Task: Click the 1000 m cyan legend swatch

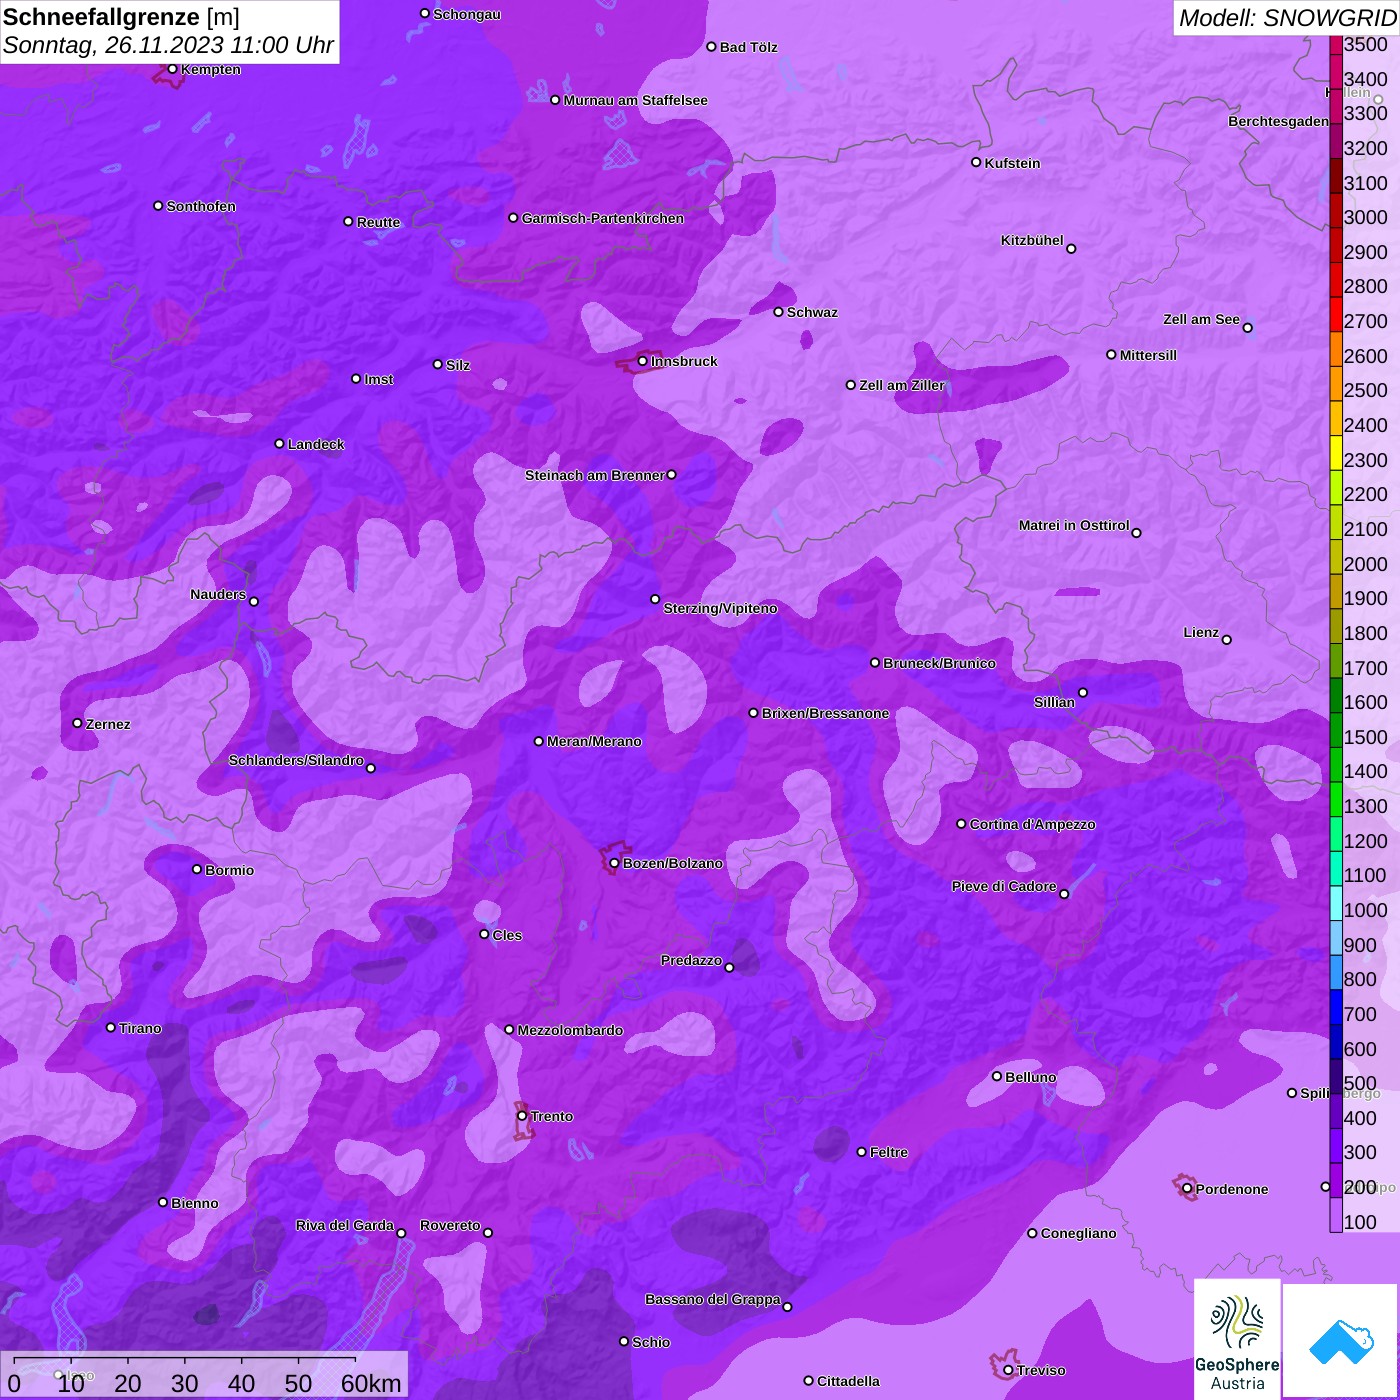Action: pos(1336,903)
